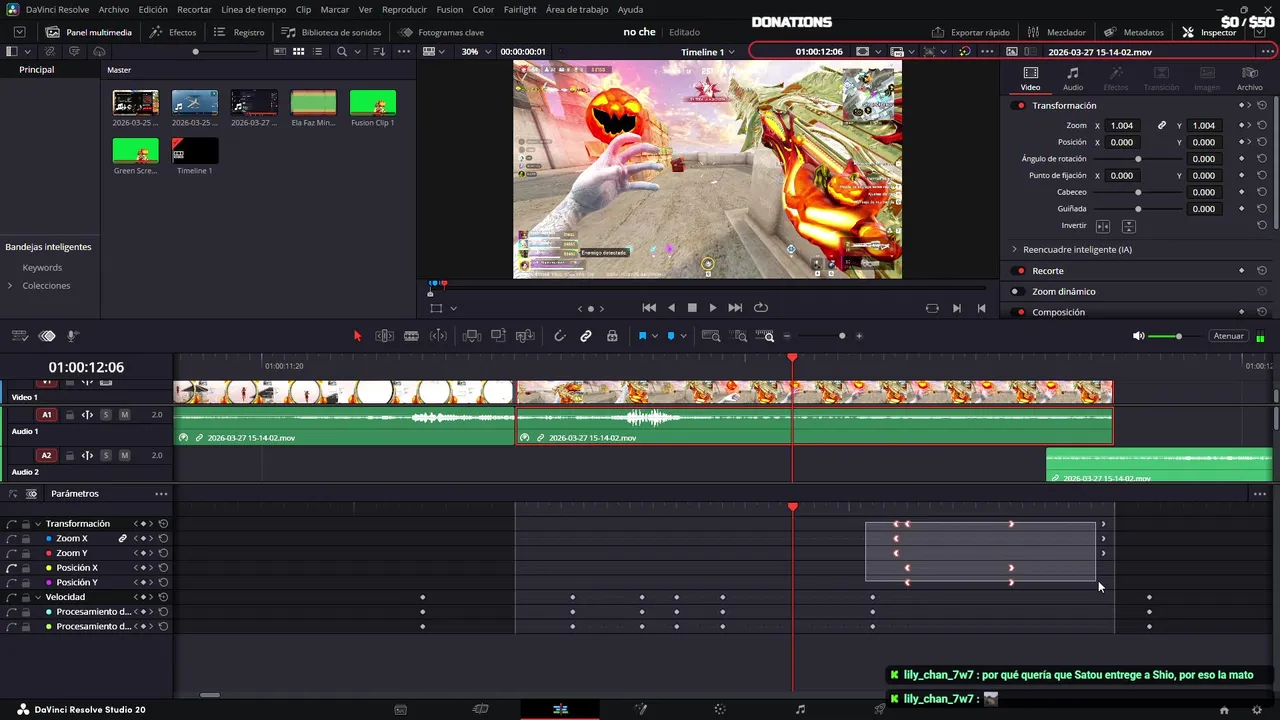
Task: Click the Play button in viewer
Action: coord(712,308)
